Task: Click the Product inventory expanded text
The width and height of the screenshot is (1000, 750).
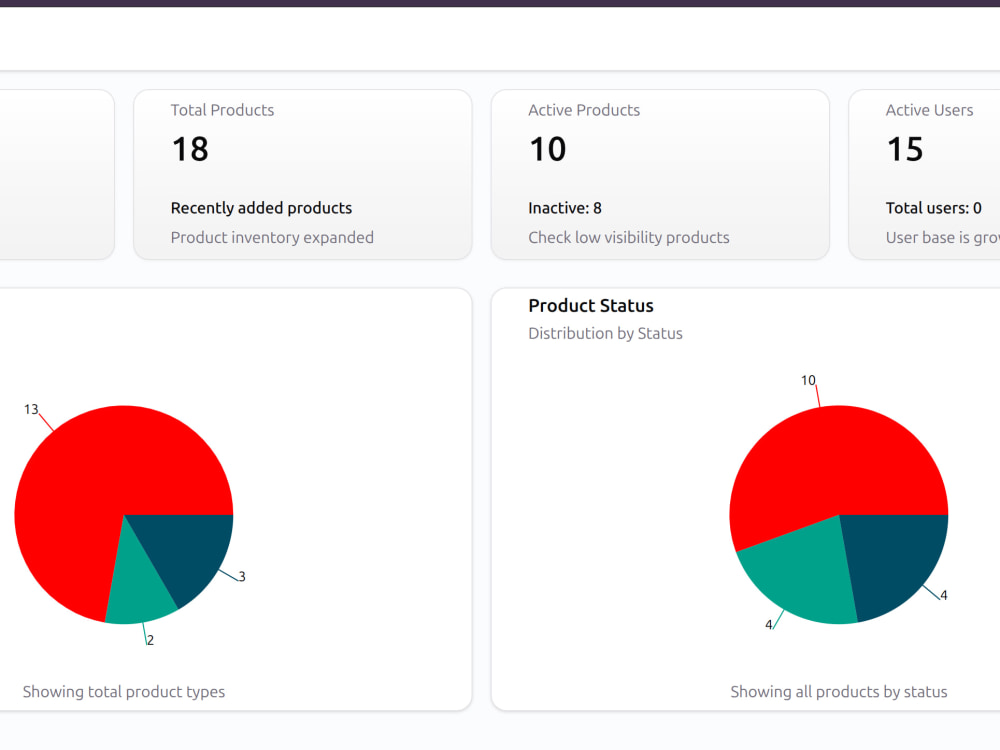Action: (x=272, y=237)
